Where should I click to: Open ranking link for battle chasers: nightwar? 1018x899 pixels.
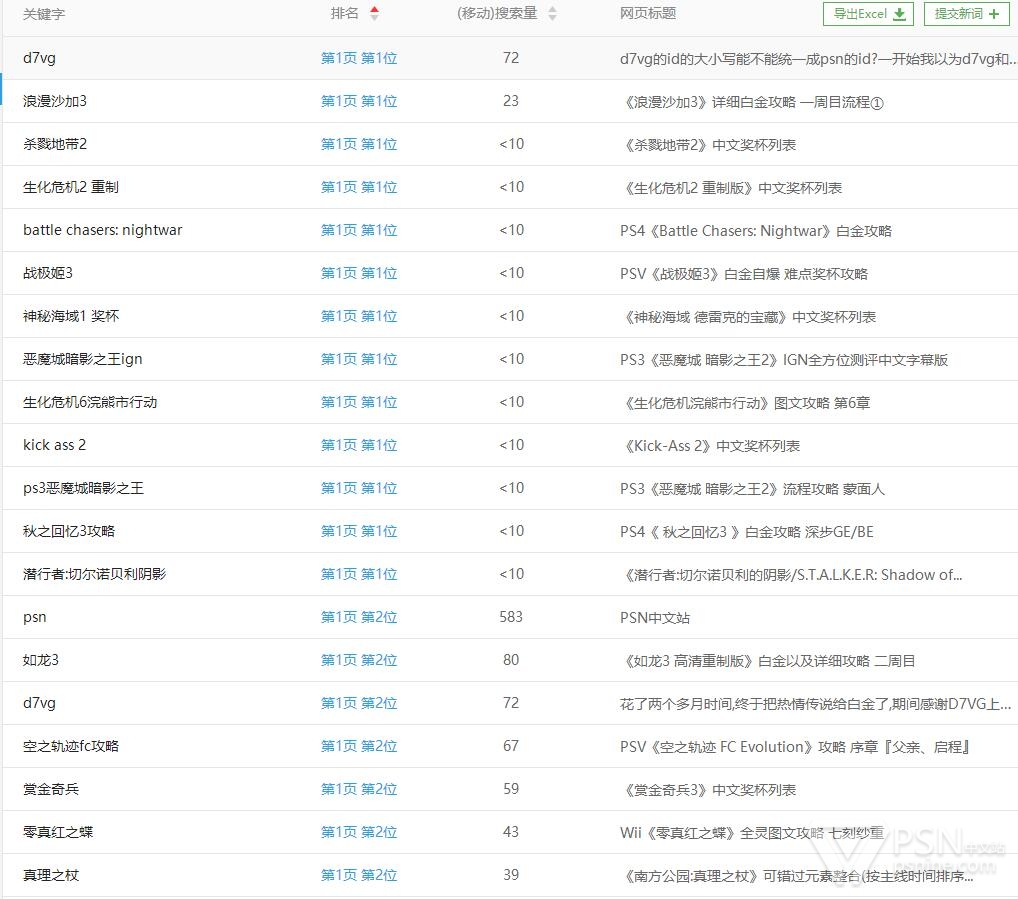point(359,230)
